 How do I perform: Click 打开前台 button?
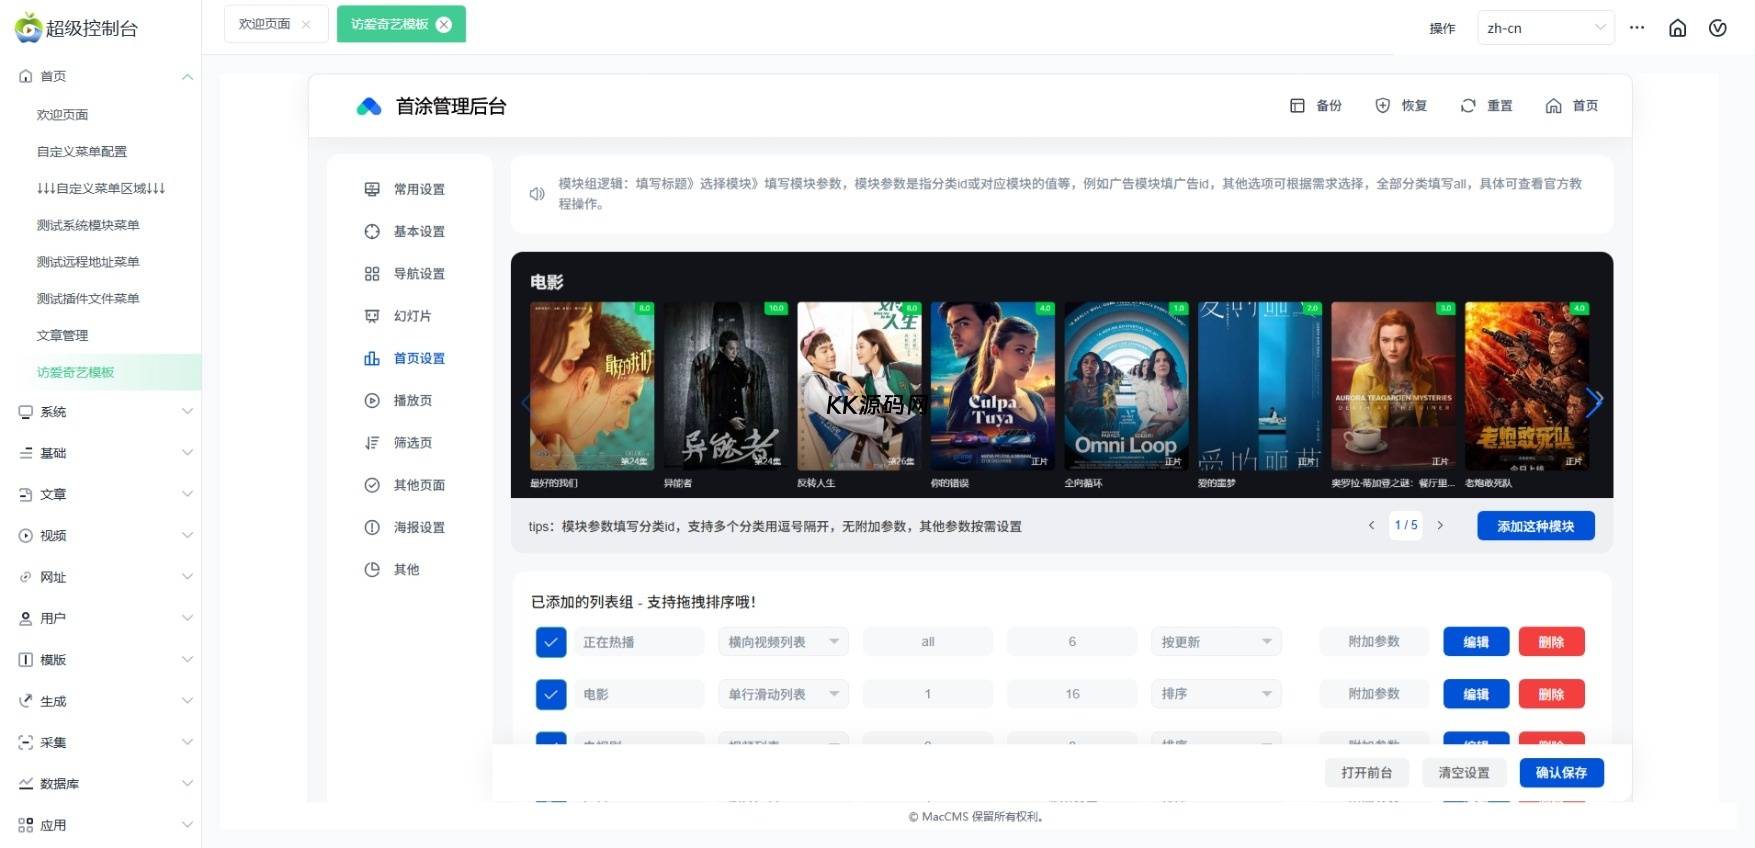coord(1367,773)
